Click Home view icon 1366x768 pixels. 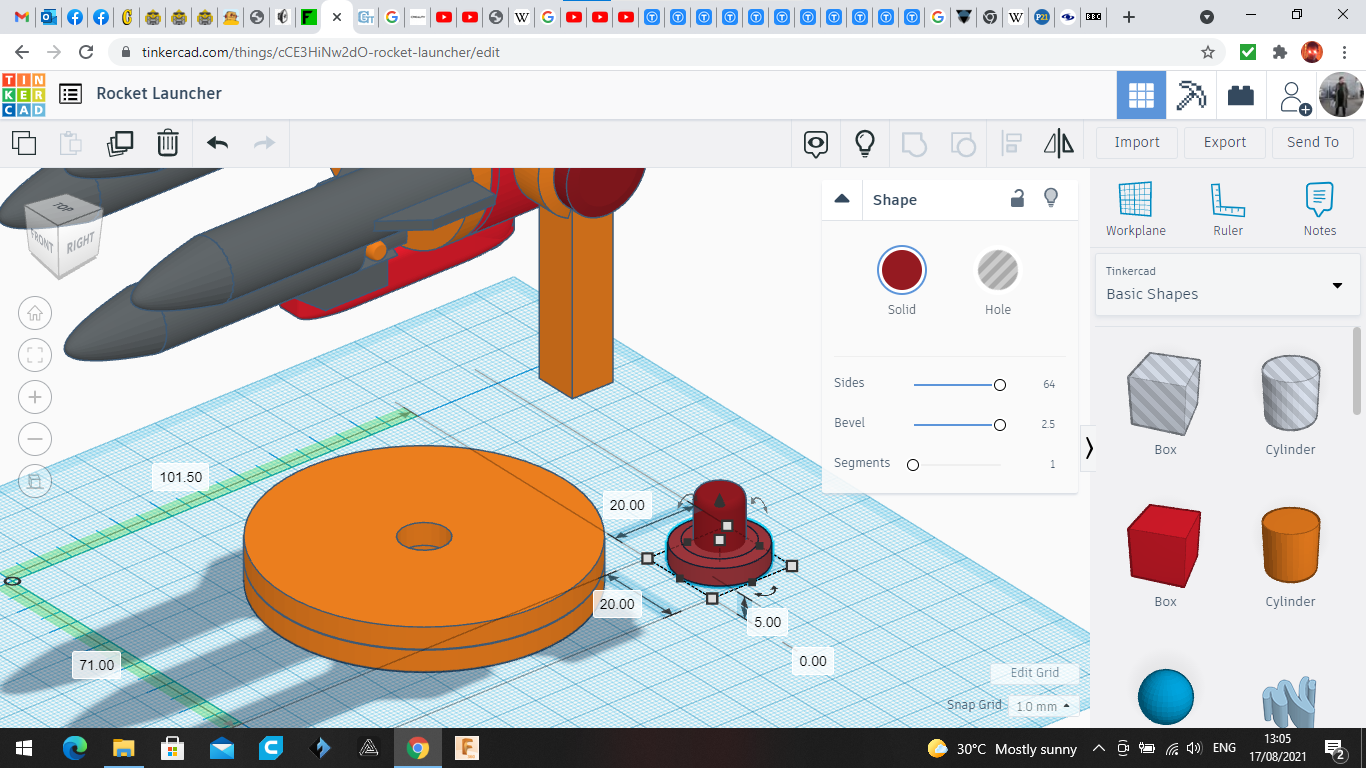coord(35,313)
